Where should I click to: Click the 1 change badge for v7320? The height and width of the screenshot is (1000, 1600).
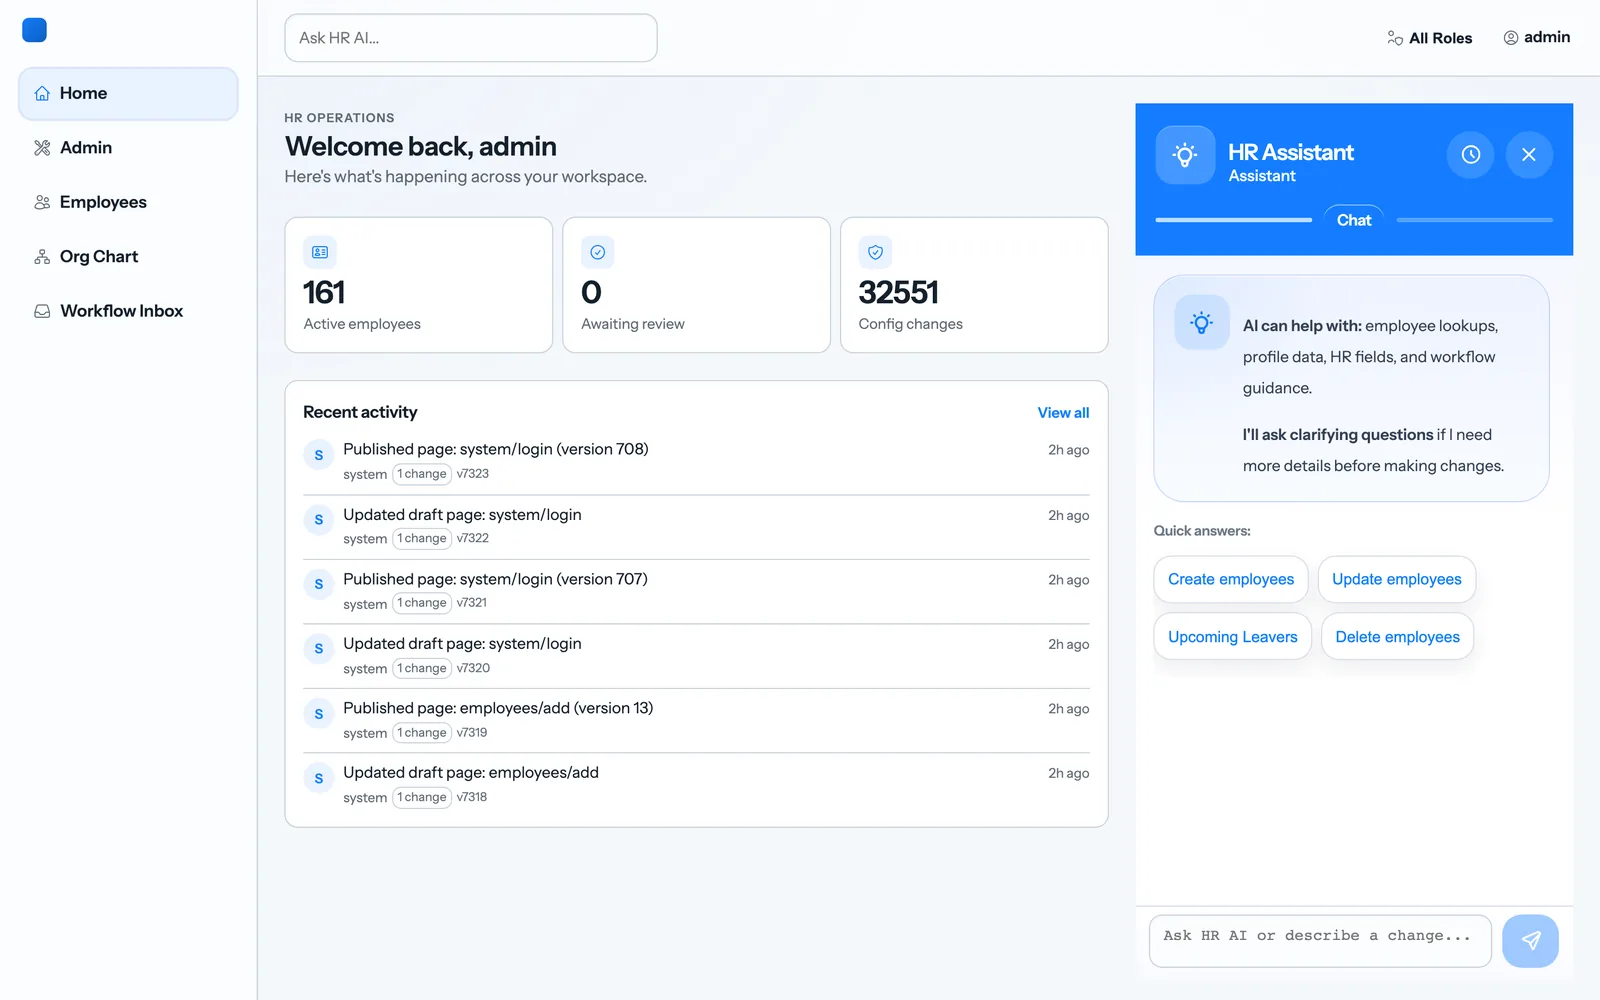422,668
